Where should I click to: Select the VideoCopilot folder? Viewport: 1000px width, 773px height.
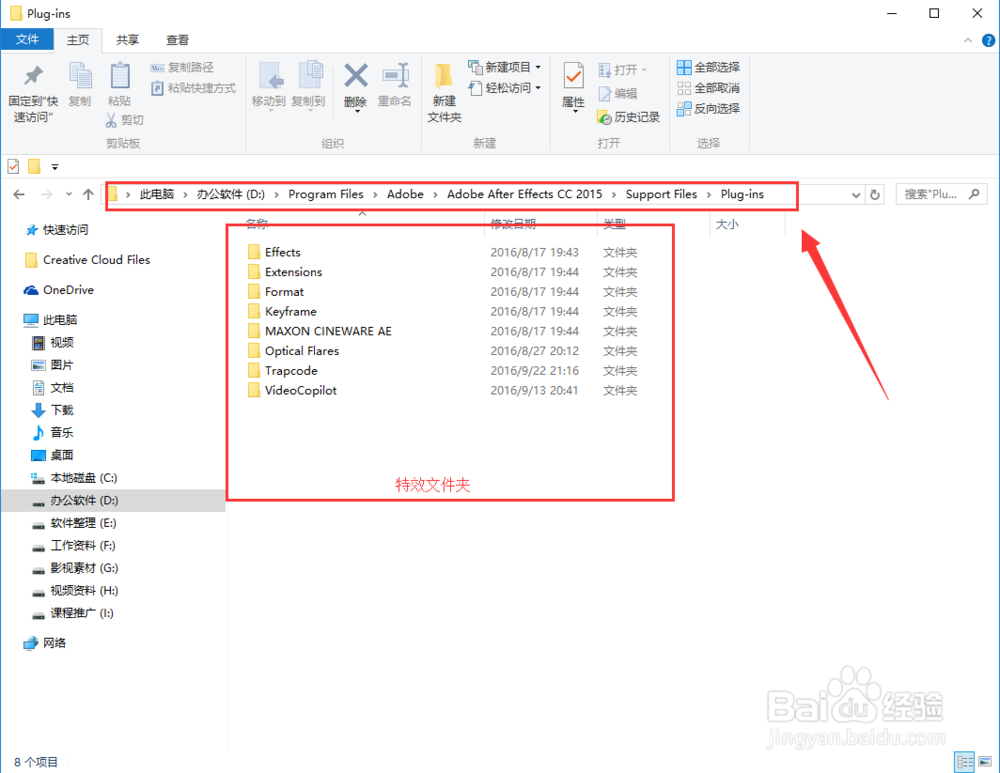click(x=300, y=391)
